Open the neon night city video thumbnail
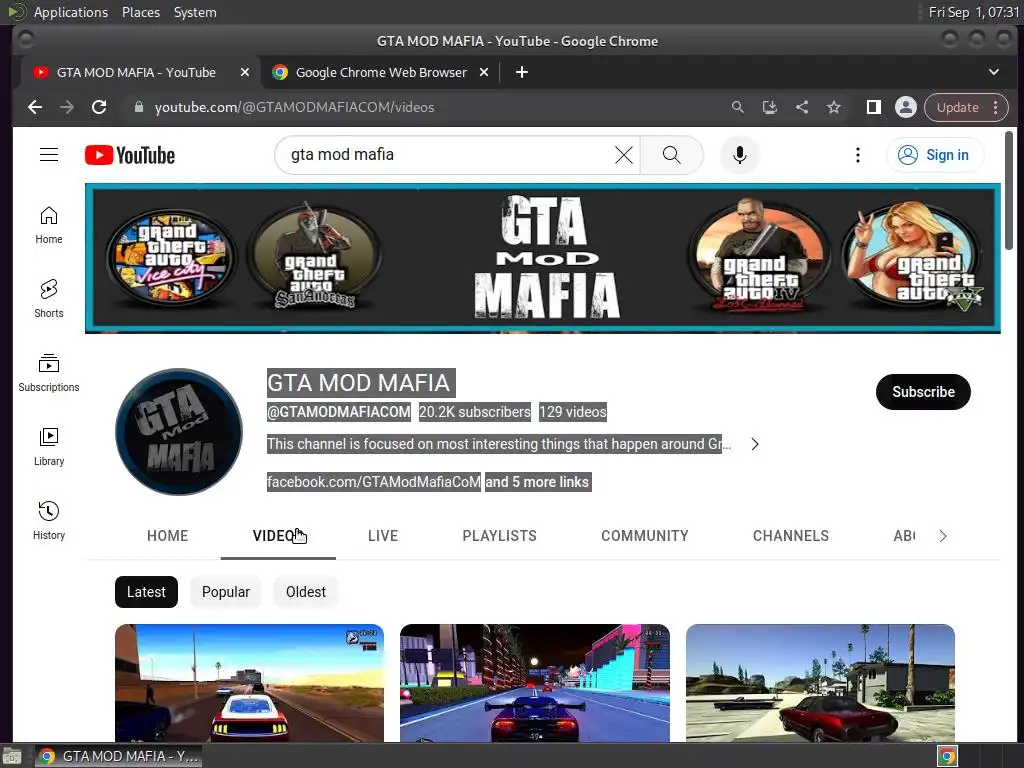Image resolution: width=1024 pixels, height=768 pixels. (535, 683)
